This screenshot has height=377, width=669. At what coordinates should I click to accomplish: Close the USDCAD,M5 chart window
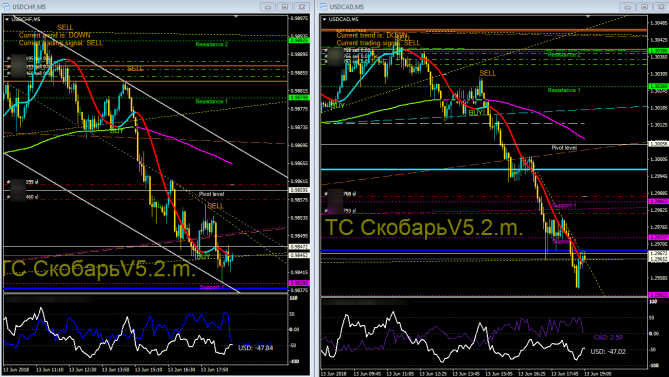pos(661,7)
